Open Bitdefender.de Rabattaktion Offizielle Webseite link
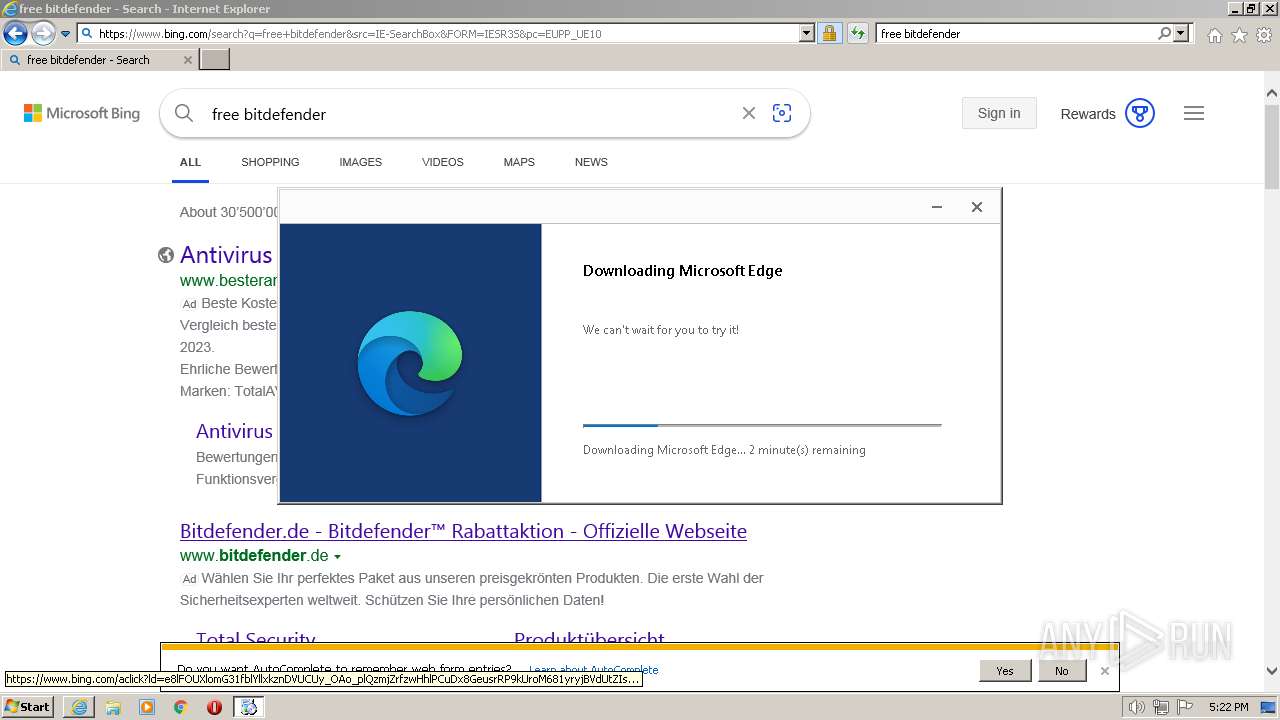The image size is (1280, 720). click(x=463, y=531)
